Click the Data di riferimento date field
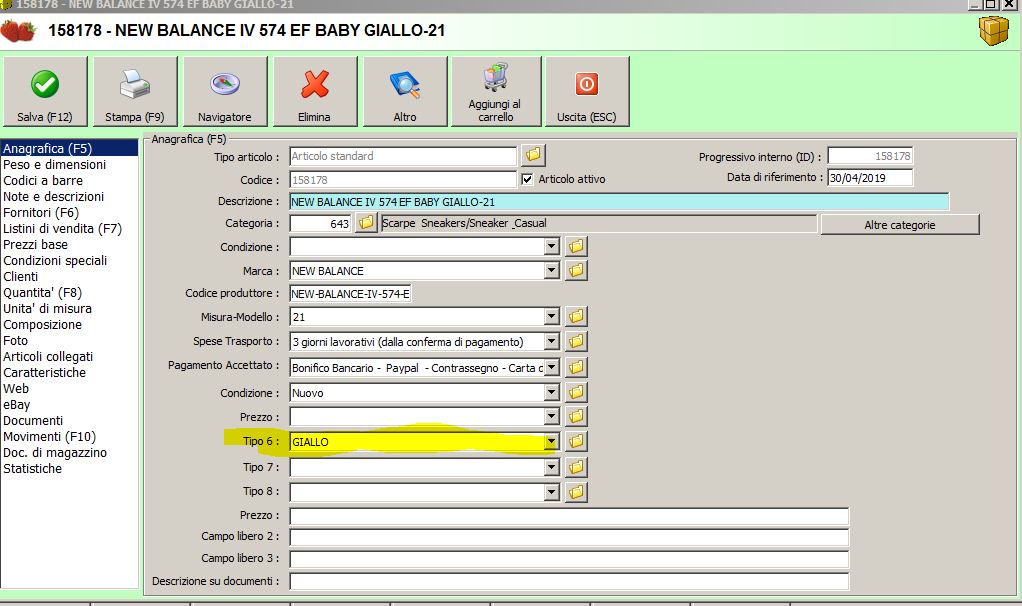This screenshot has width=1022, height=606. 870,177
